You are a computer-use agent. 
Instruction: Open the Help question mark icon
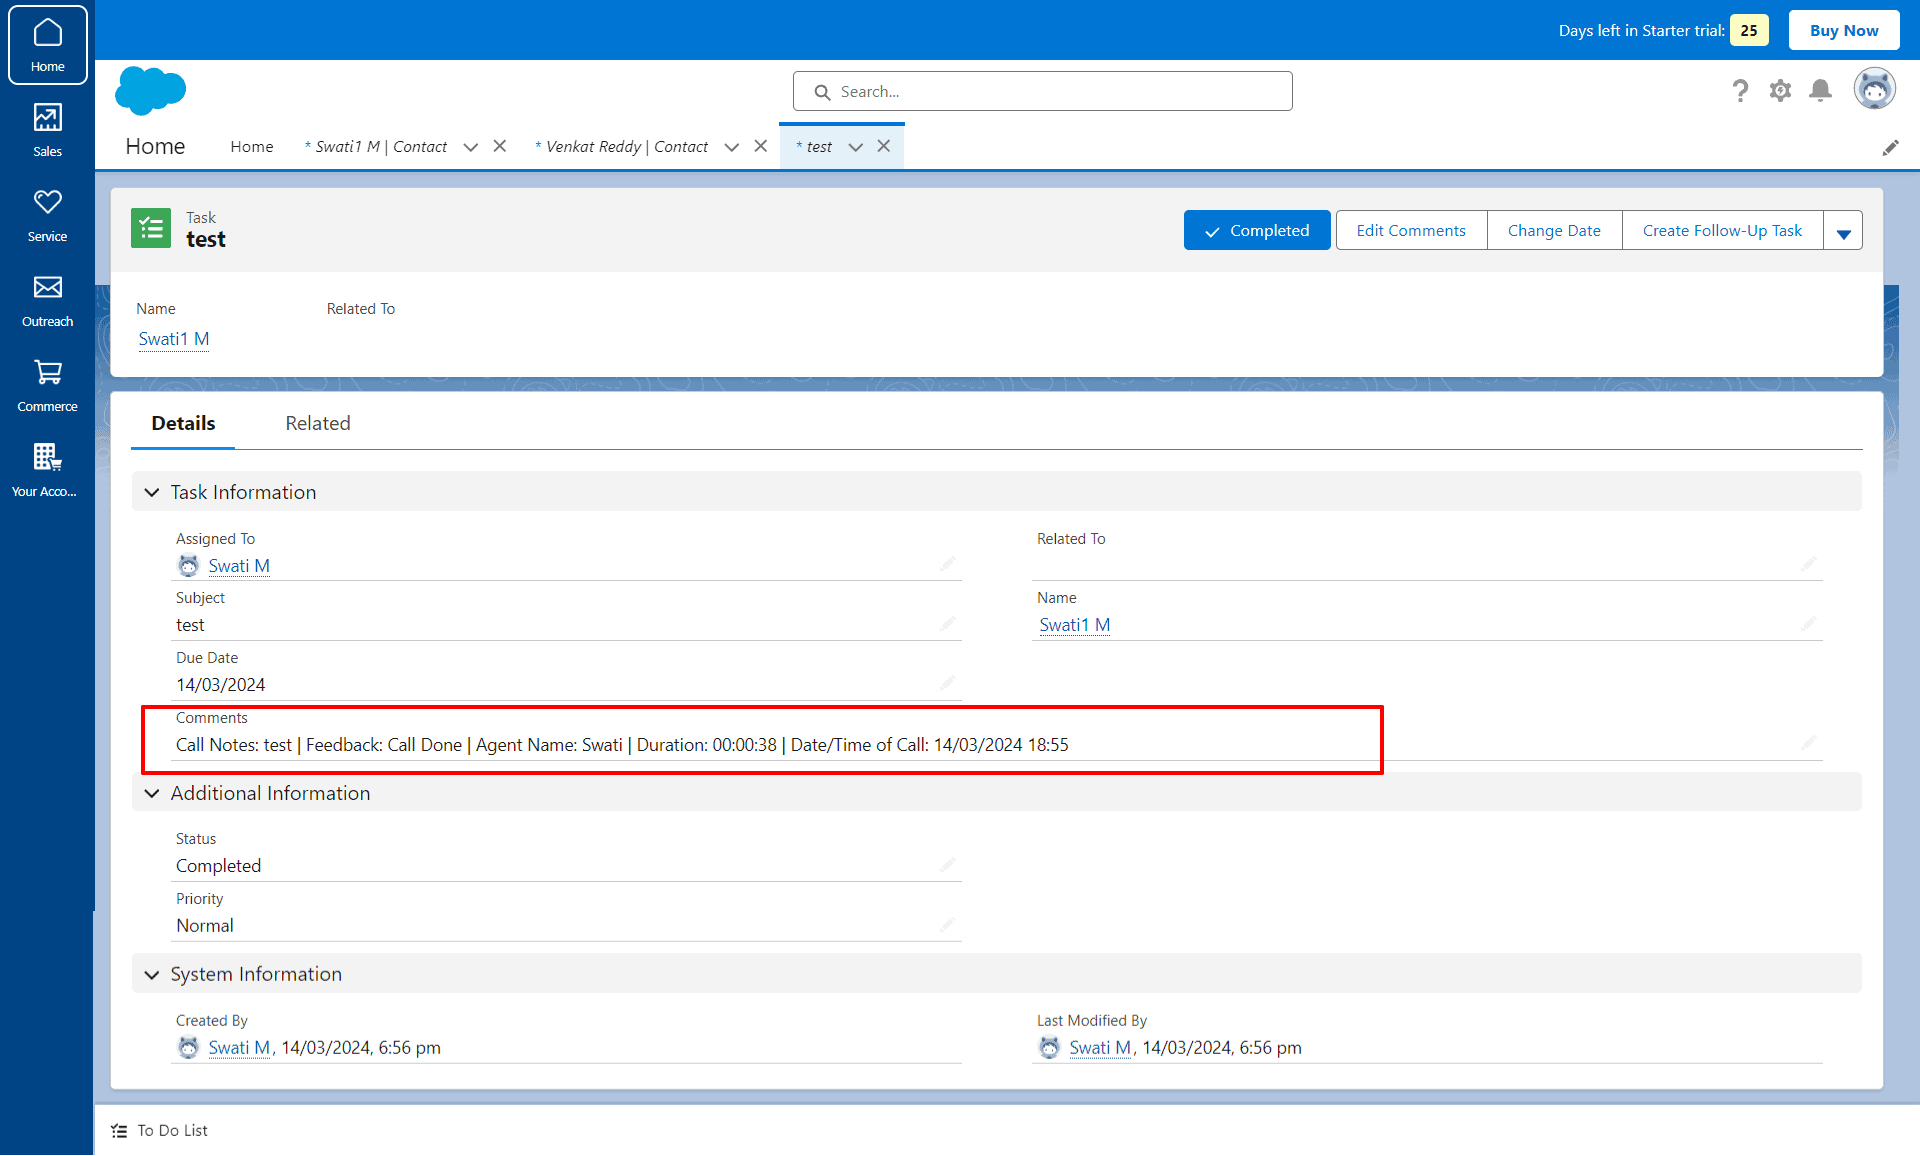pyautogui.click(x=1740, y=91)
